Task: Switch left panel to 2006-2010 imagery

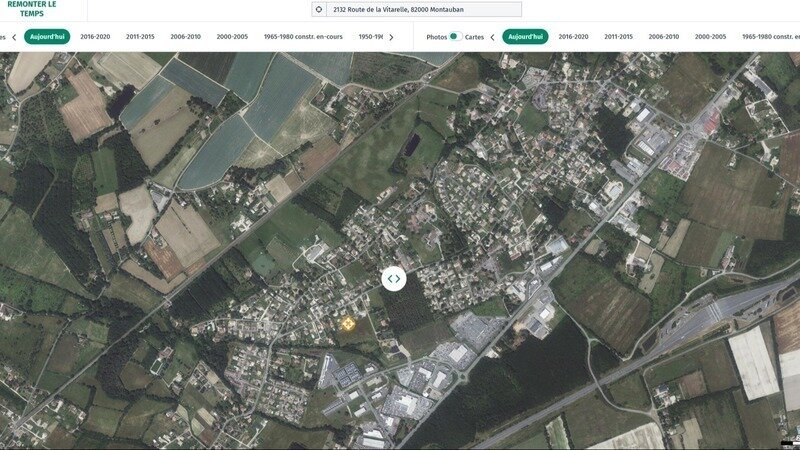Action: (x=185, y=37)
